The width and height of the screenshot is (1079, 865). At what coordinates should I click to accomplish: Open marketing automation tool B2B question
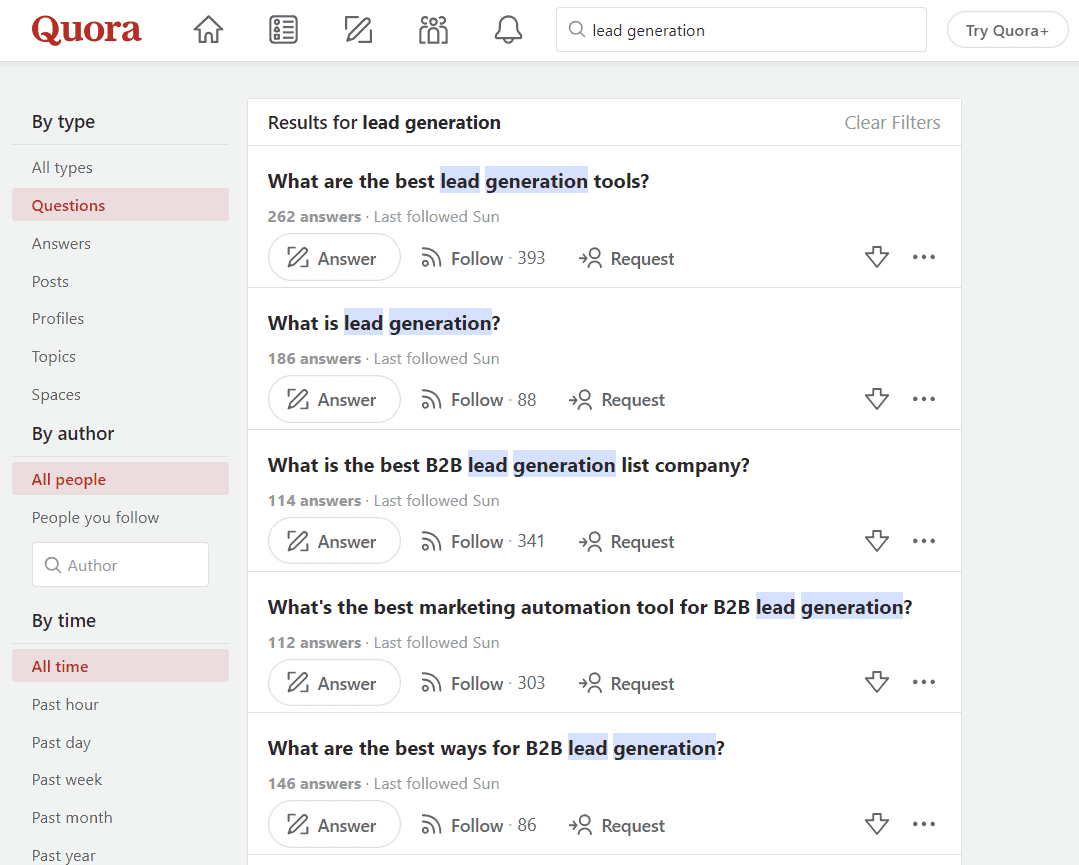(590, 607)
